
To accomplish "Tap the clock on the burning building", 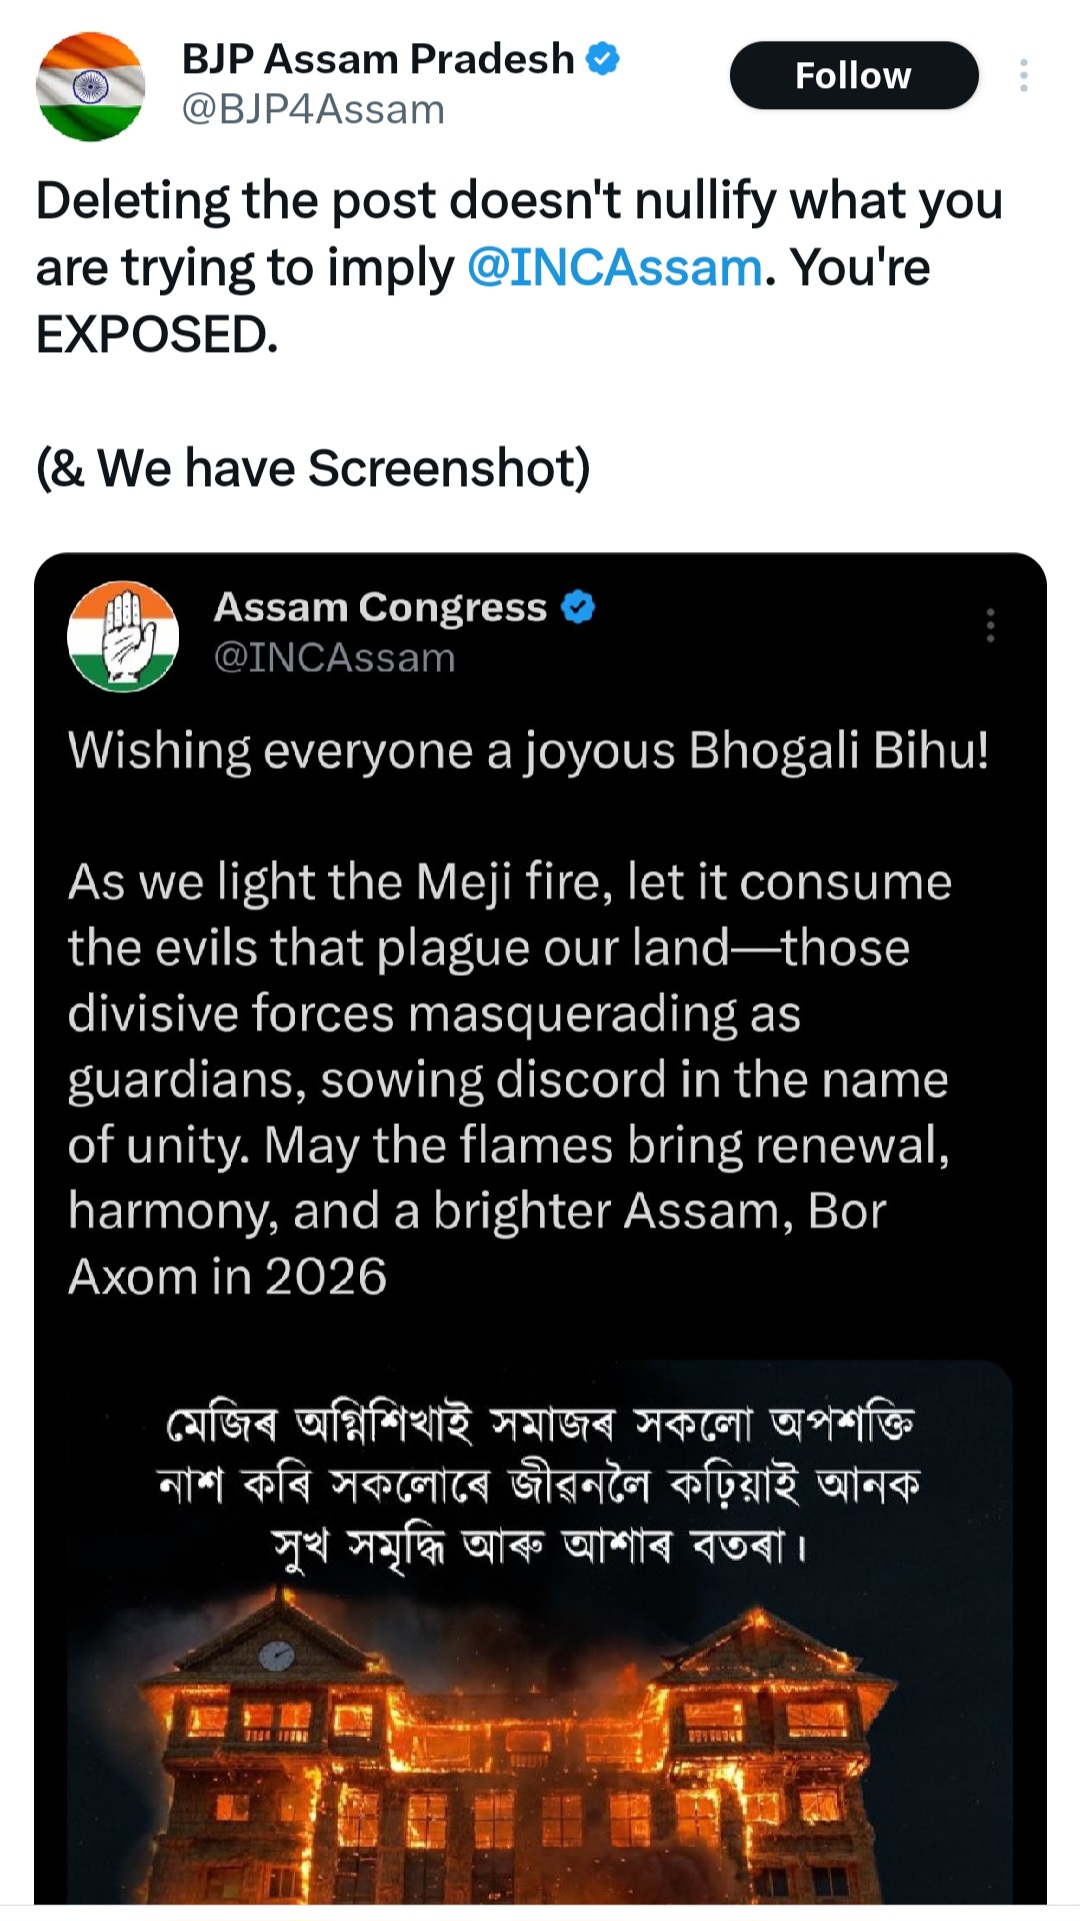I will tap(277, 1655).
